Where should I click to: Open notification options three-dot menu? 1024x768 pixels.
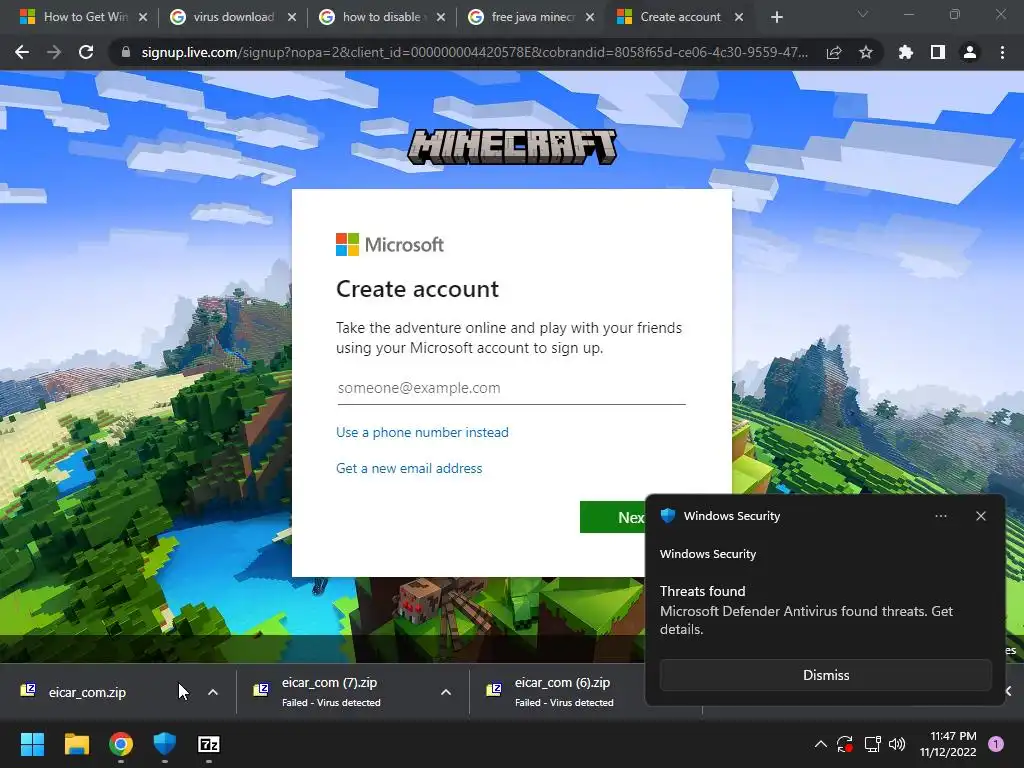click(x=940, y=516)
